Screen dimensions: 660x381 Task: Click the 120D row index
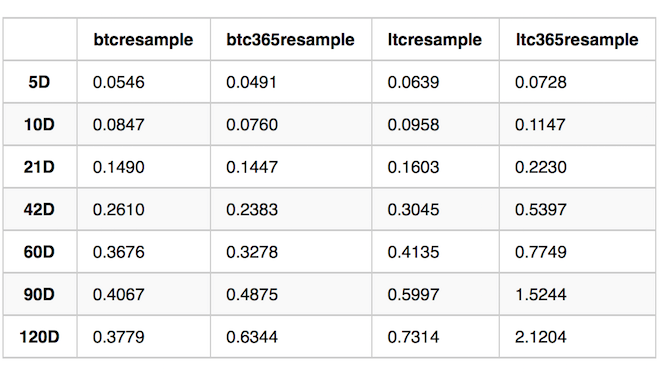(x=39, y=337)
